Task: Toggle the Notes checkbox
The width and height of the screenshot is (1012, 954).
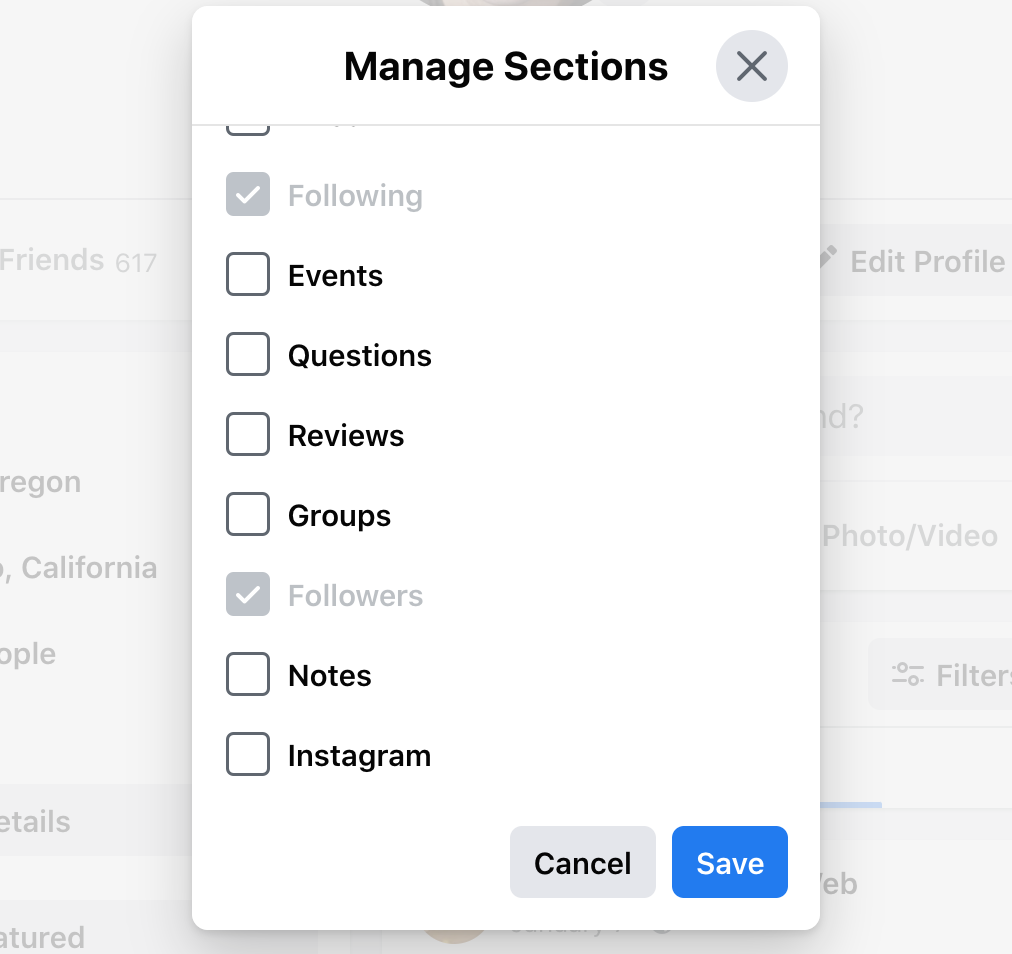Action: pos(248,675)
